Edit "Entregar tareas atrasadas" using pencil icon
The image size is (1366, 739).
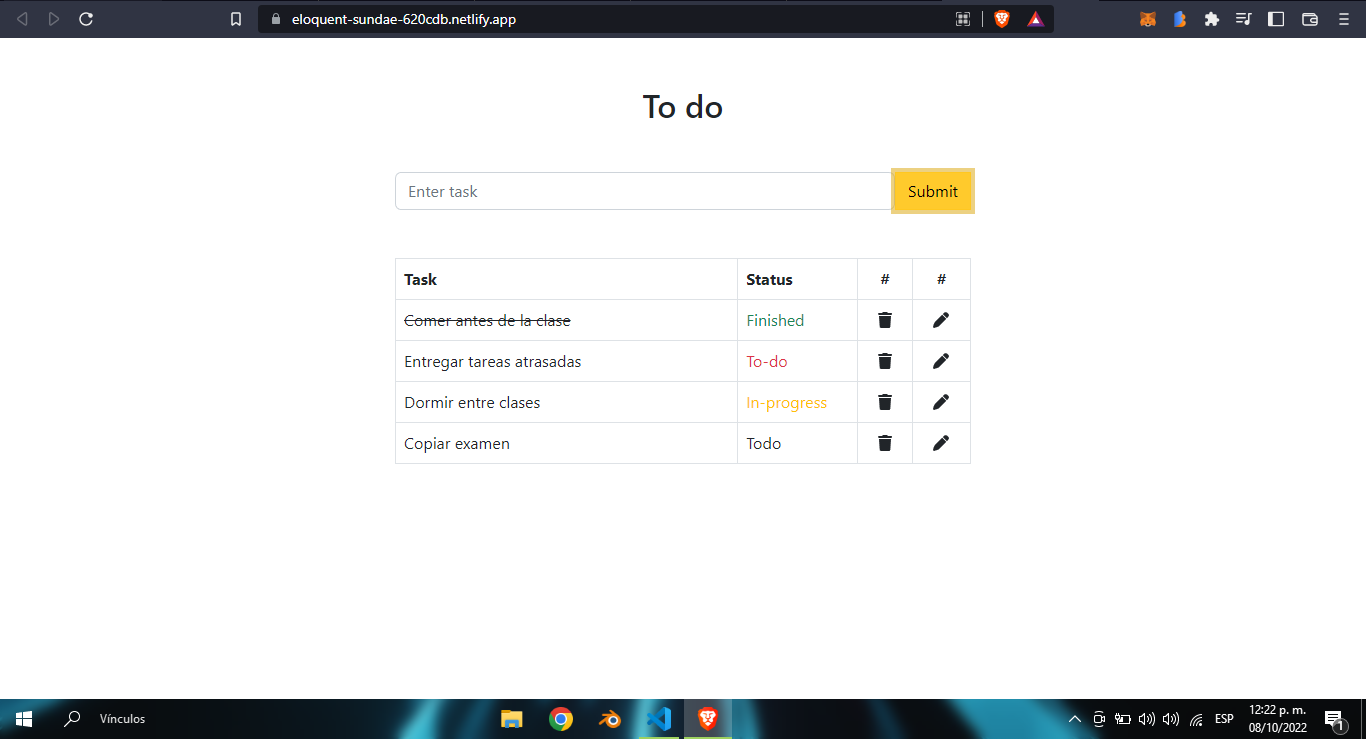[x=940, y=361]
